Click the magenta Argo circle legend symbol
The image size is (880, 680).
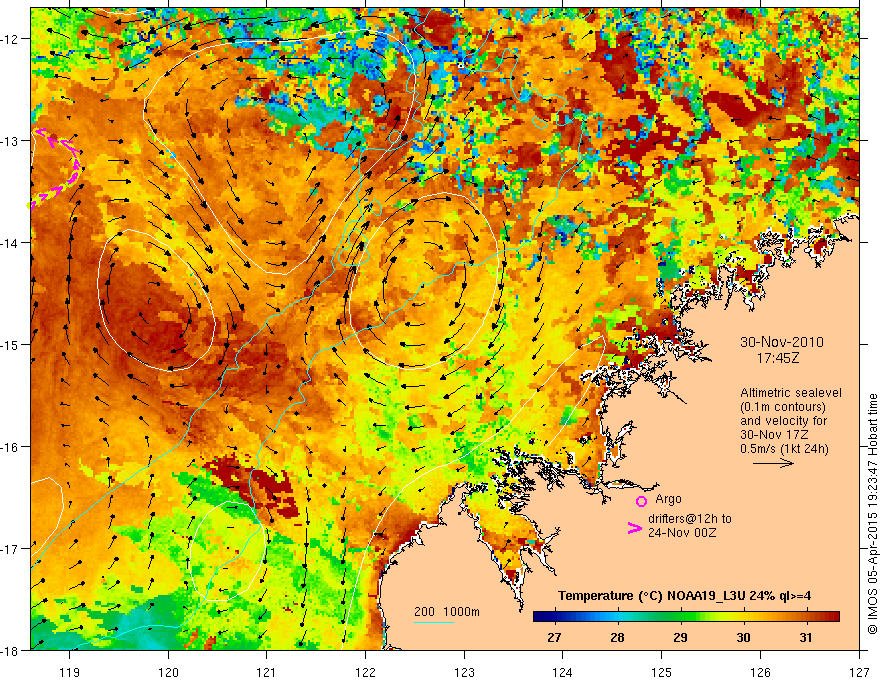coord(641,501)
